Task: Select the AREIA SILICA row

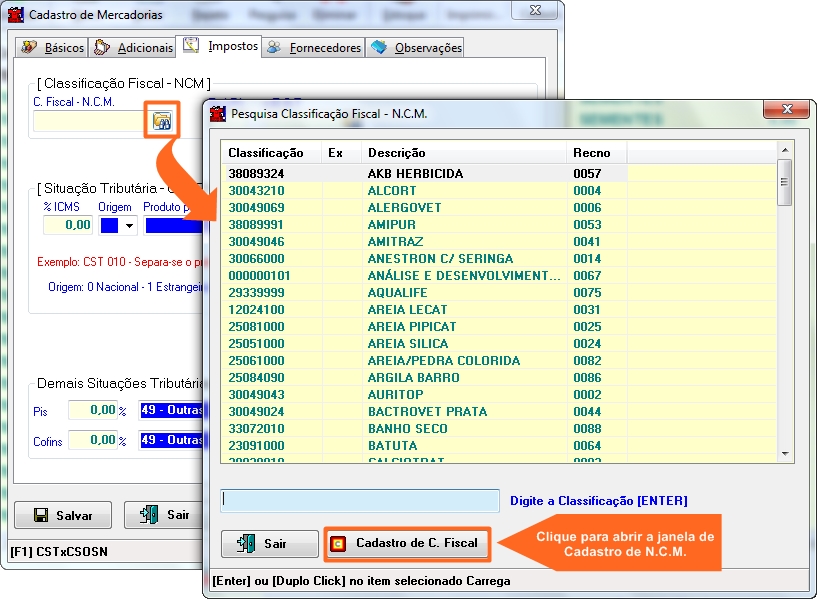Action: (499, 344)
